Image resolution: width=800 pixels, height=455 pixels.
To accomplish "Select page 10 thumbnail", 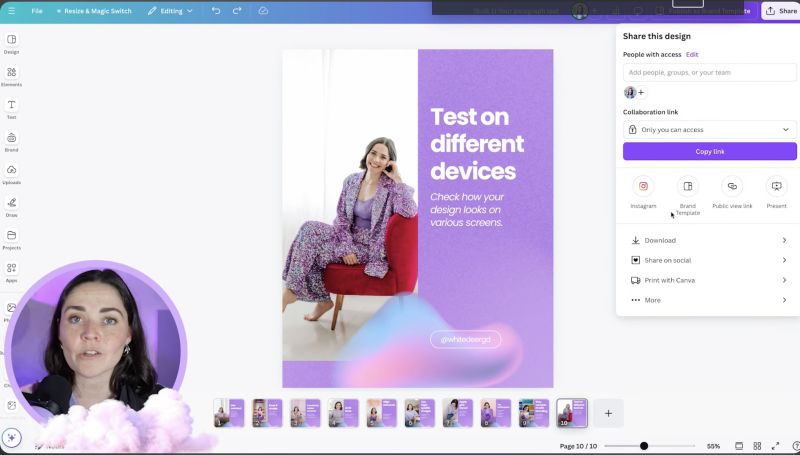I will [x=572, y=413].
